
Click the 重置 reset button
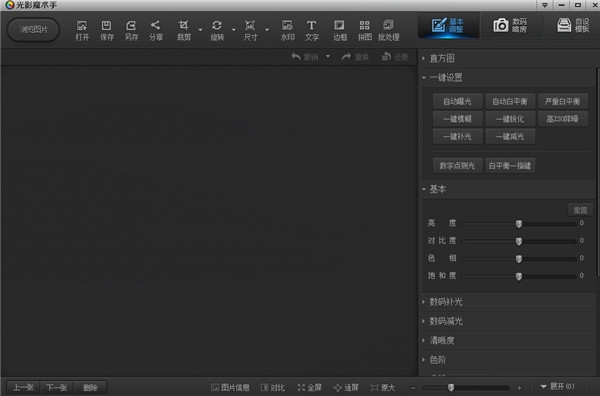(x=580, y=210)
